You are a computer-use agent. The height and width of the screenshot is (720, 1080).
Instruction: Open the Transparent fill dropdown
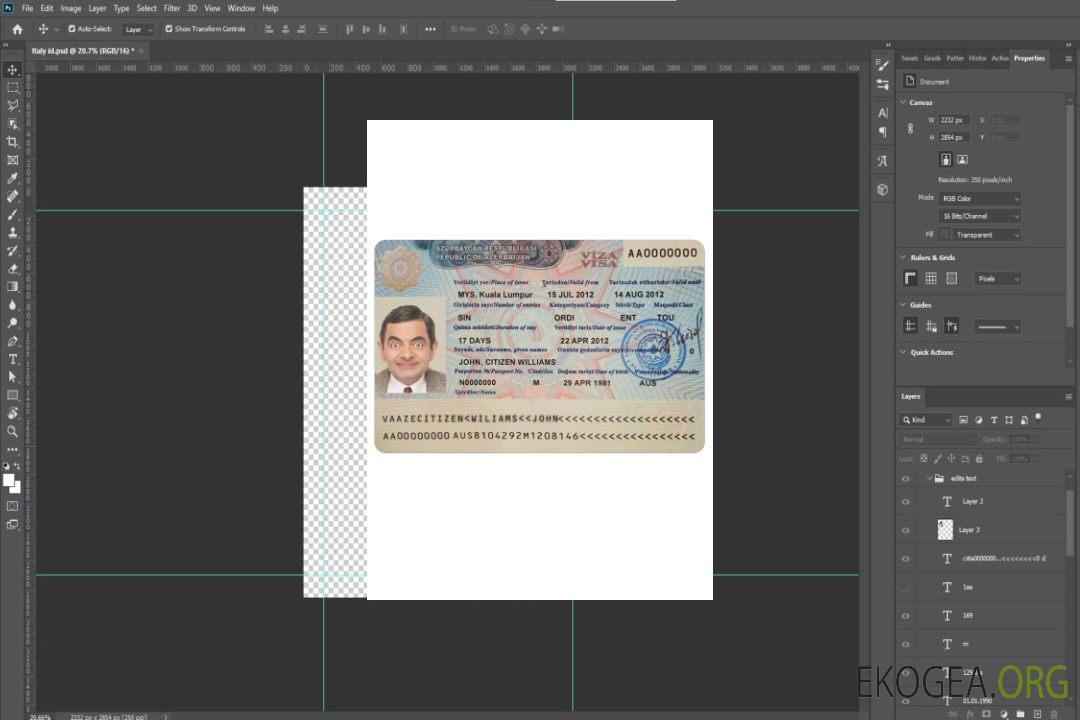tap(987, 235)
